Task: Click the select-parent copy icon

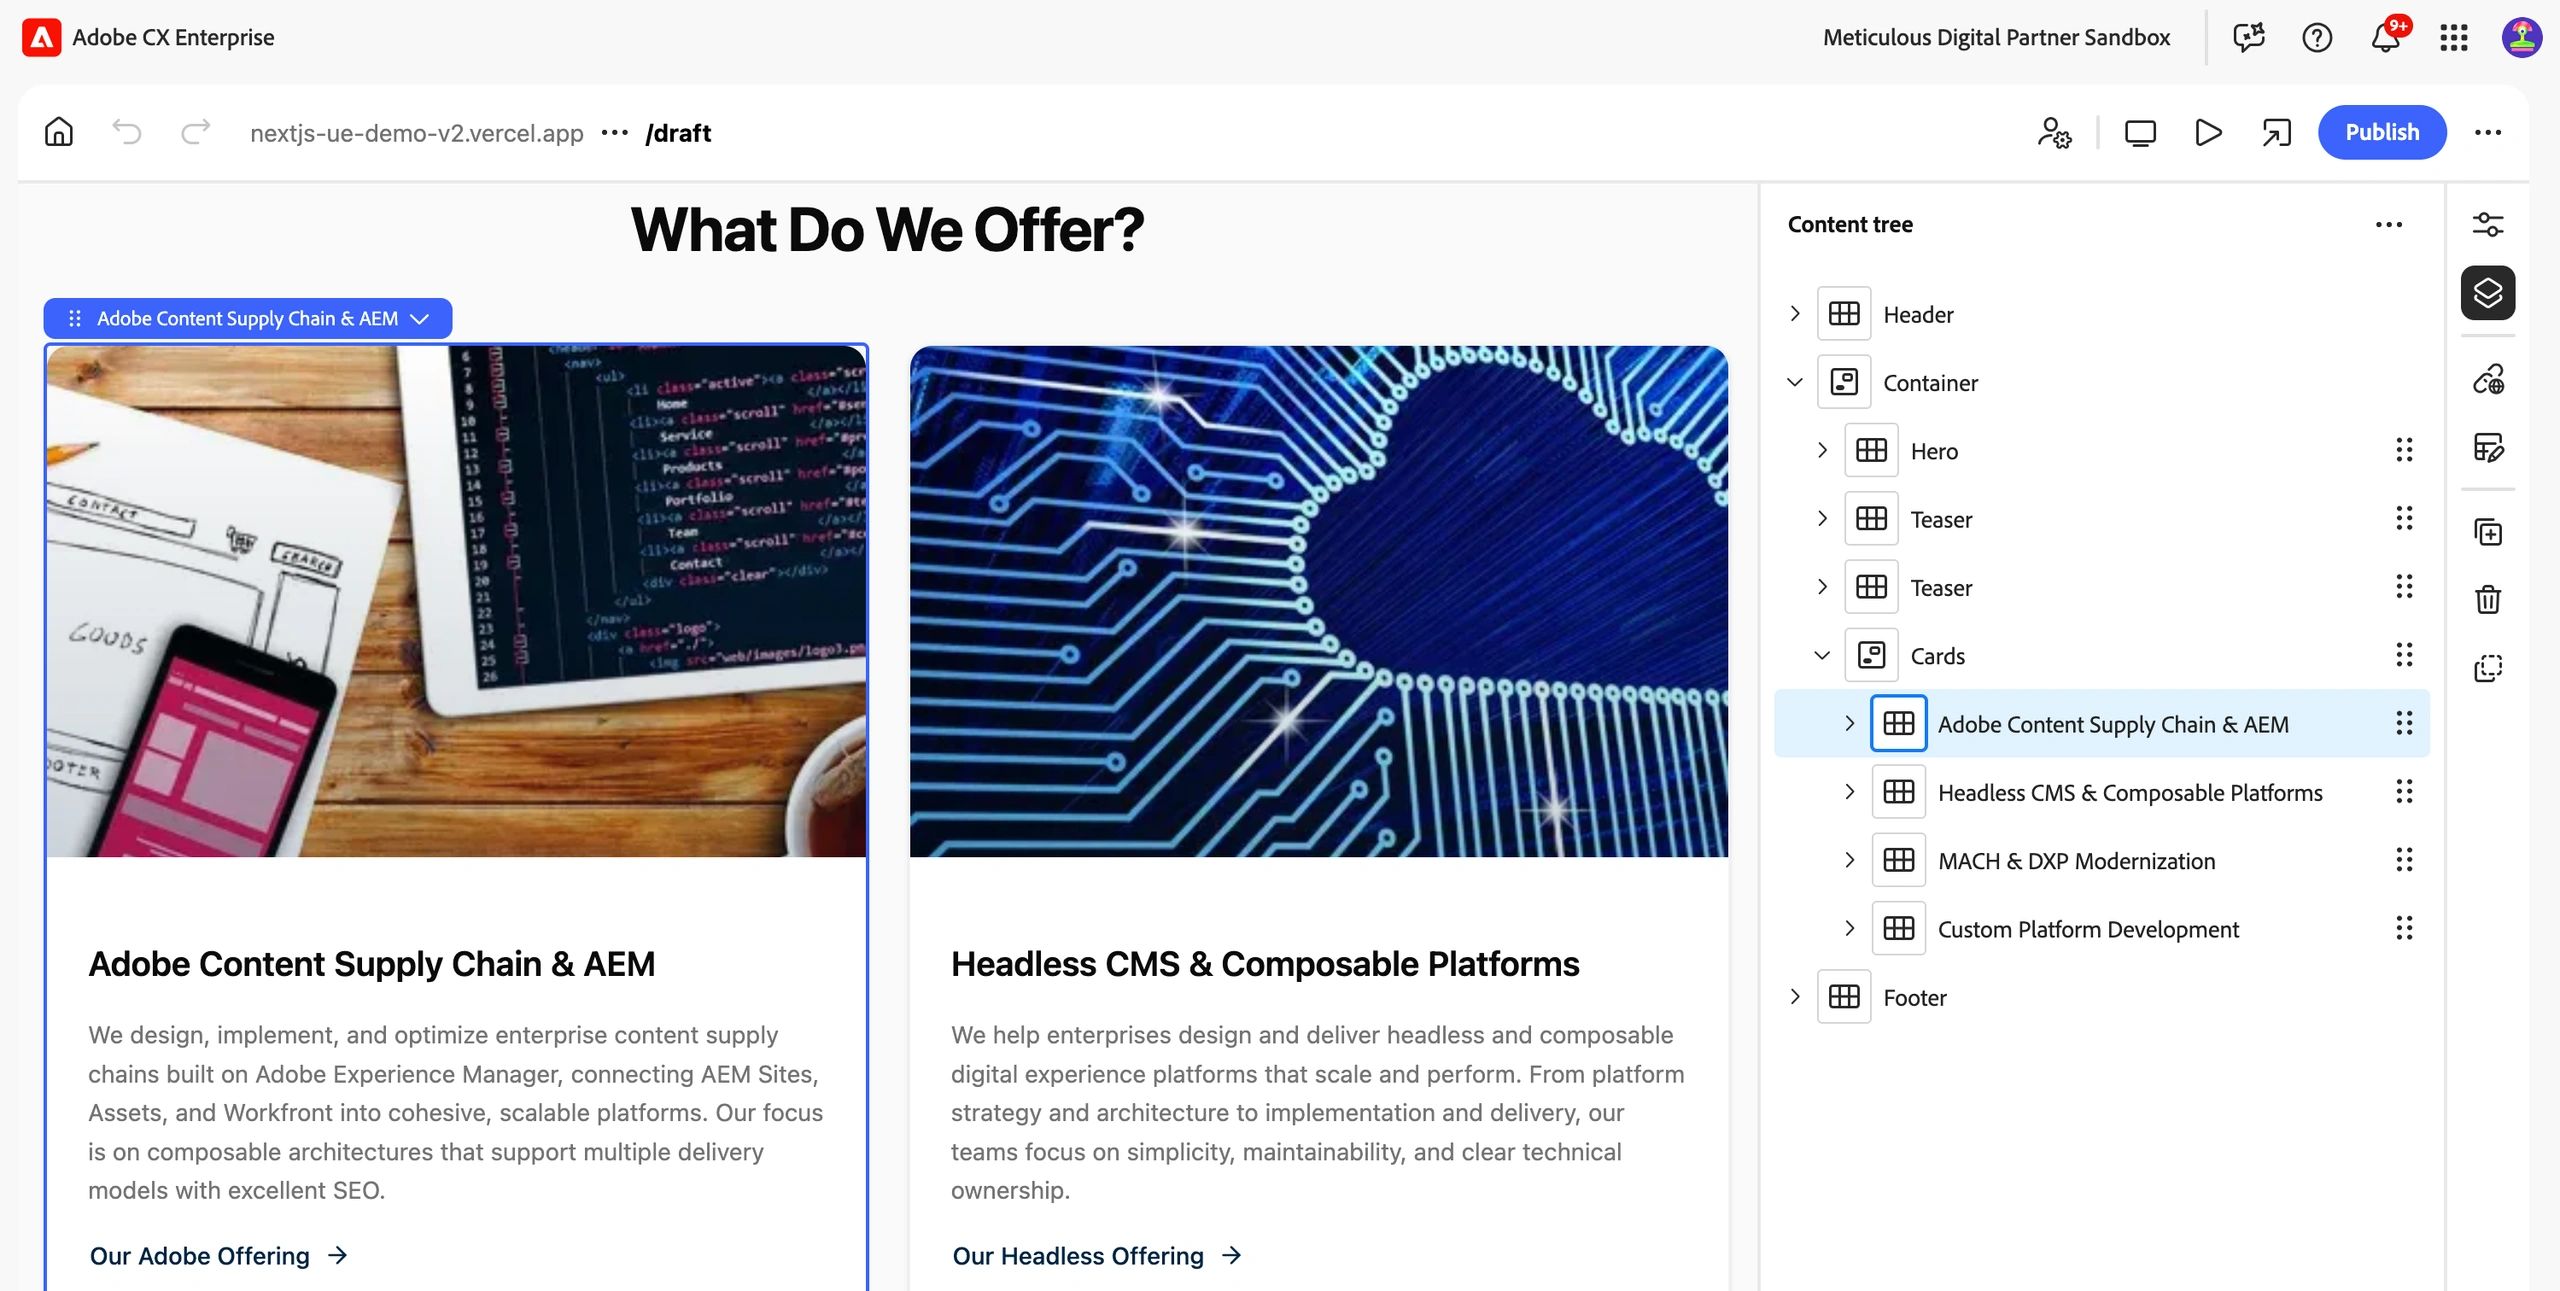Action: [2488, 668]
